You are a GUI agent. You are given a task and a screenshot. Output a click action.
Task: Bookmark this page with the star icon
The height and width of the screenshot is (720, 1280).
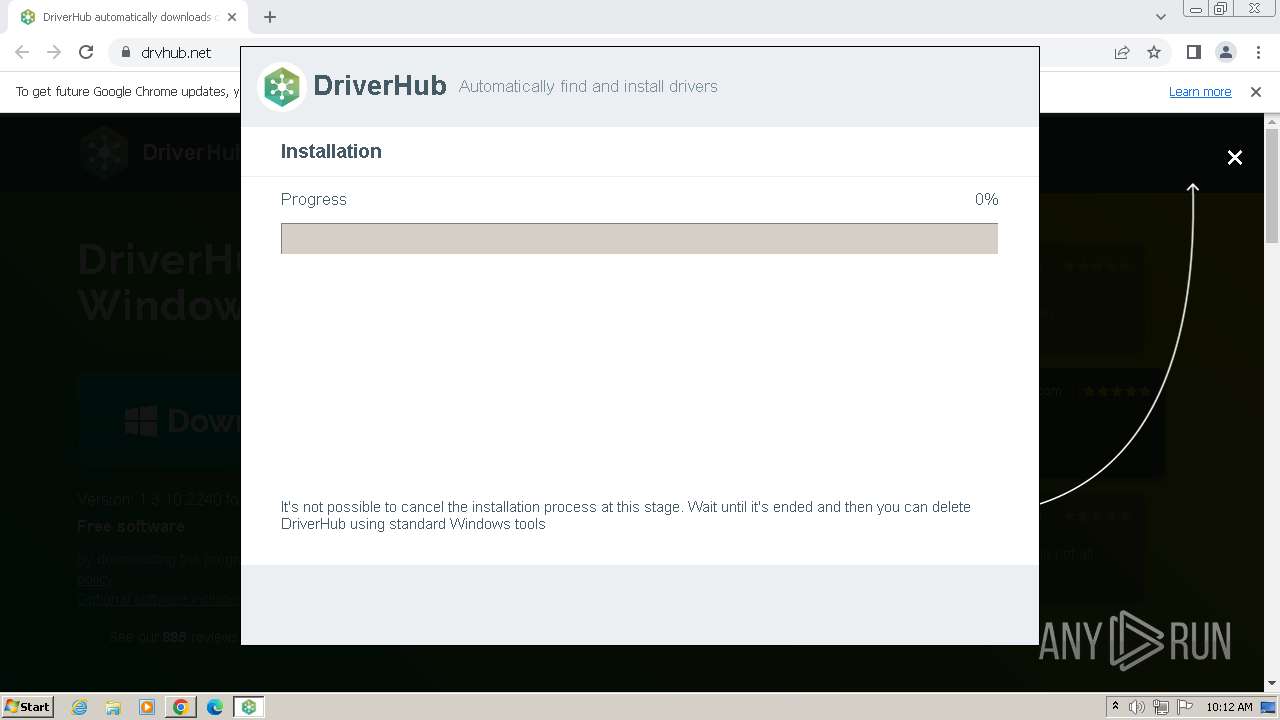click(1154, 52)
